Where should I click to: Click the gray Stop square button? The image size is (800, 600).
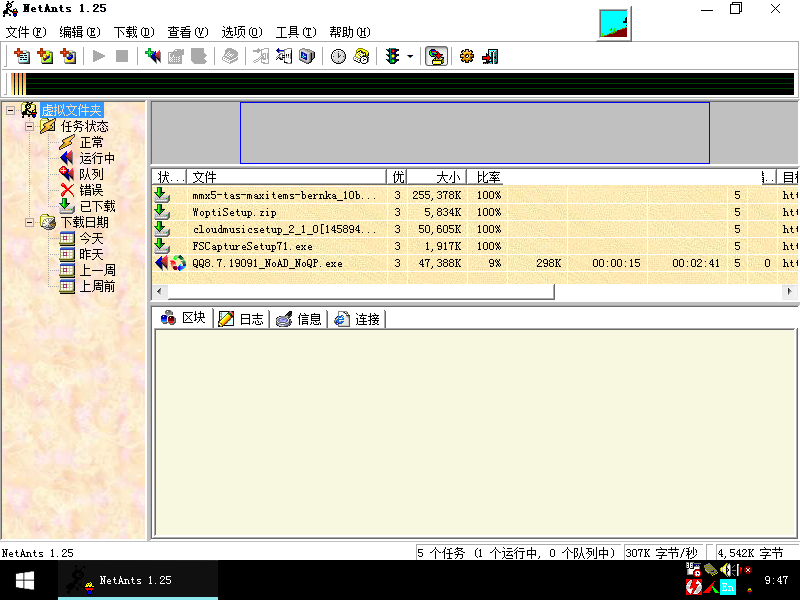(122, 56)
